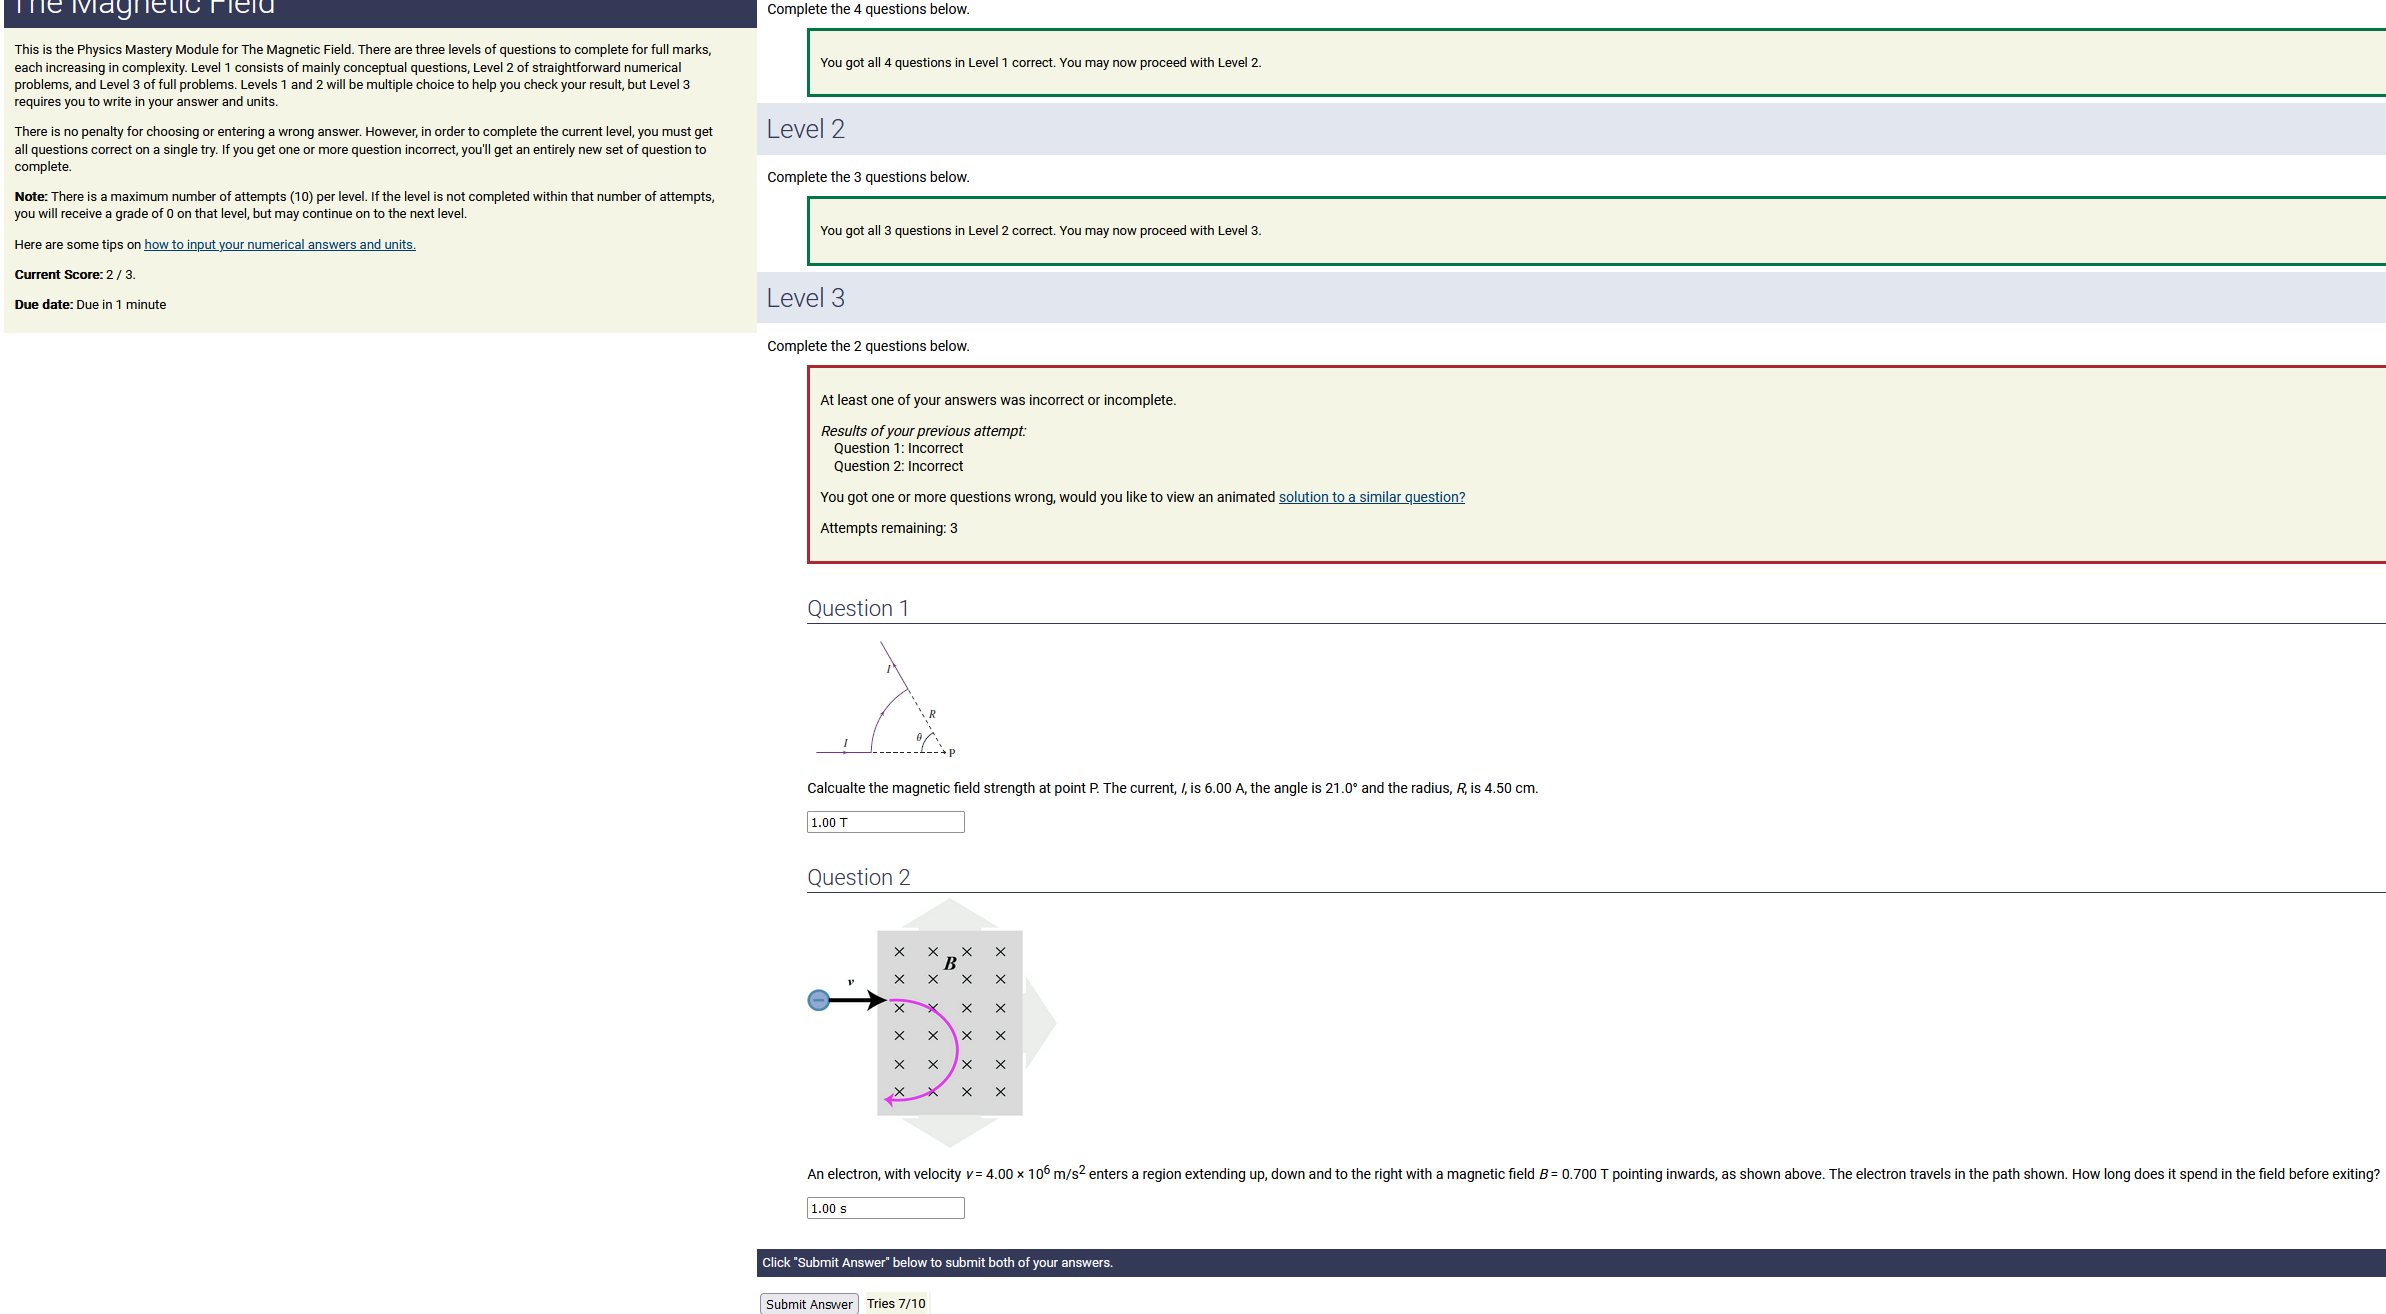The image size is (2386, 1314).
Task: Focus the Question 2 answer field containing 1.00 s
Action: 885,1208
